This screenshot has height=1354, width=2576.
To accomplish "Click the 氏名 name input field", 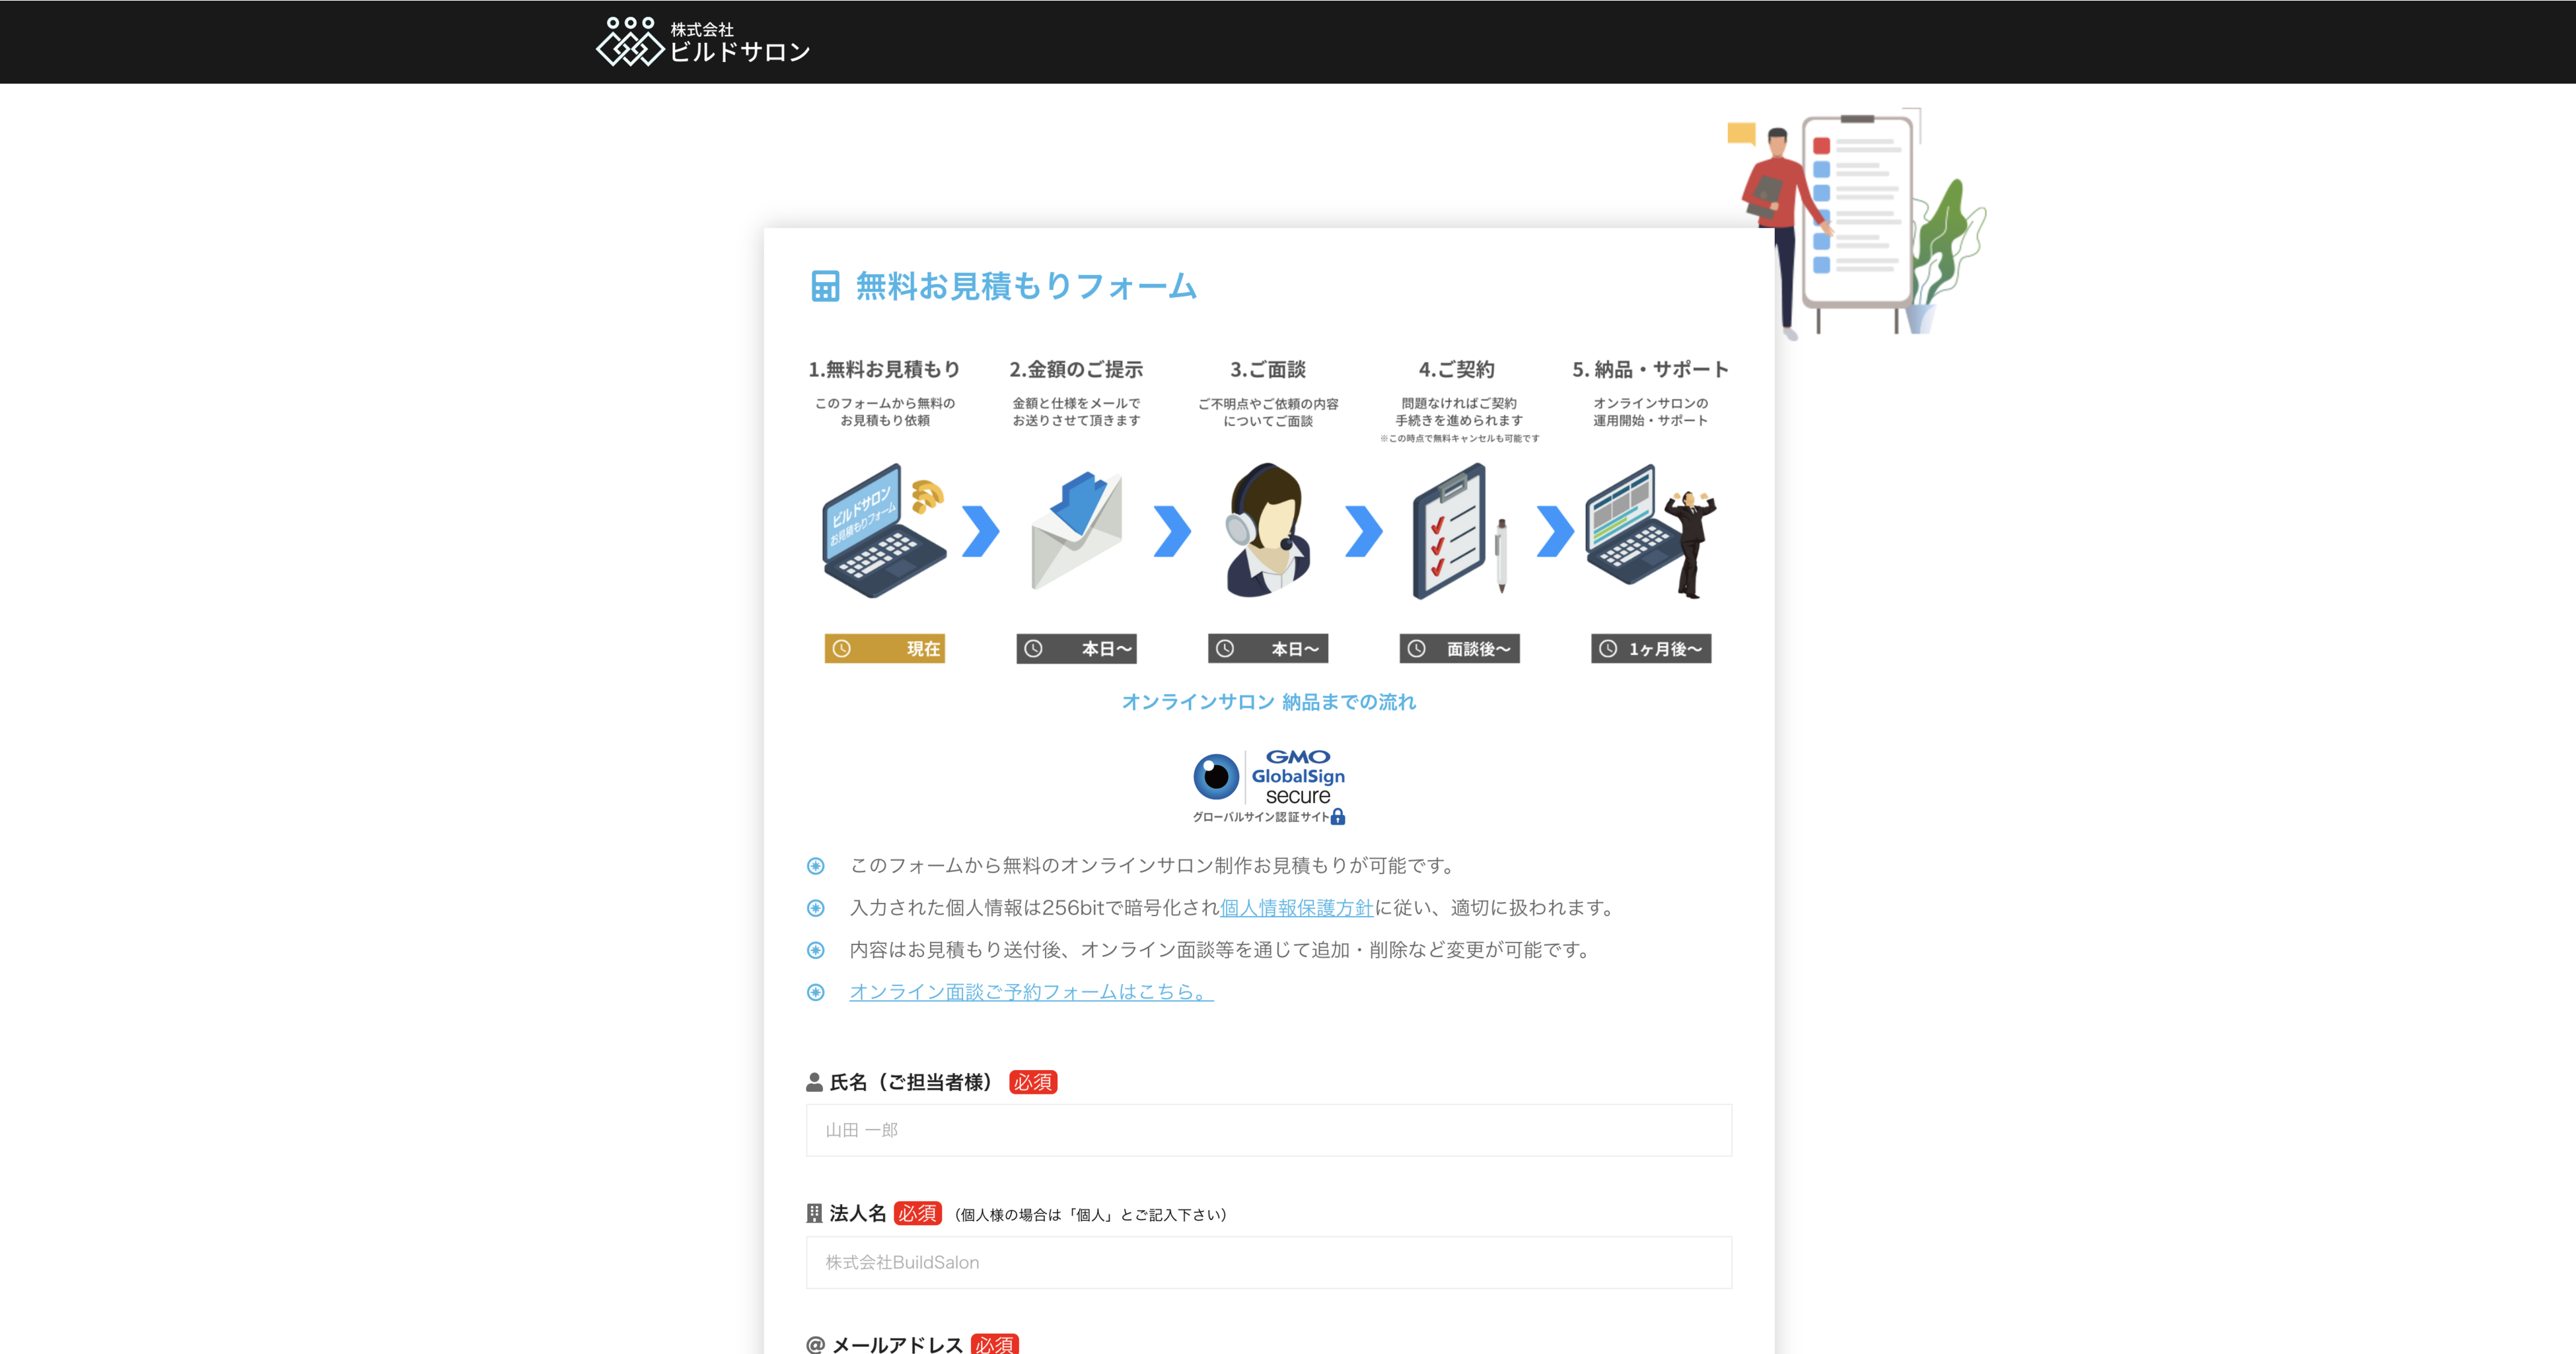I will [1268, 1130].
